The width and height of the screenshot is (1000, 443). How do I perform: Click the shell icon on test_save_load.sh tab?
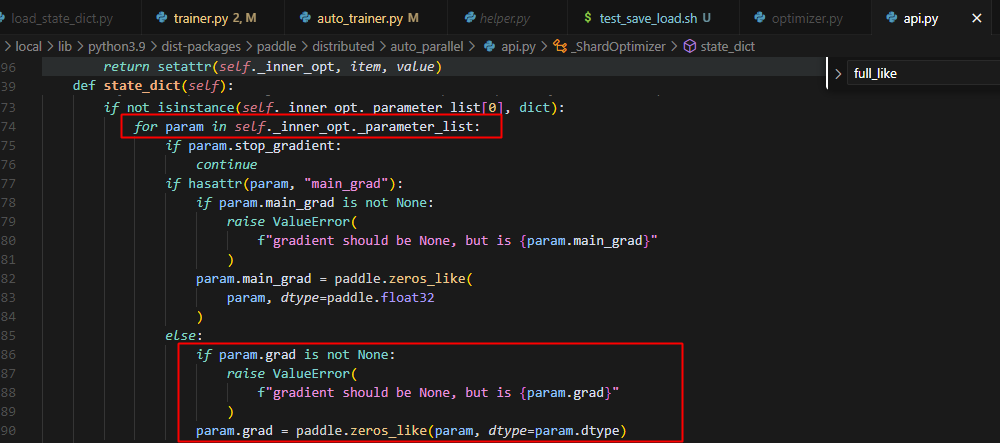(x=587, y=19)
